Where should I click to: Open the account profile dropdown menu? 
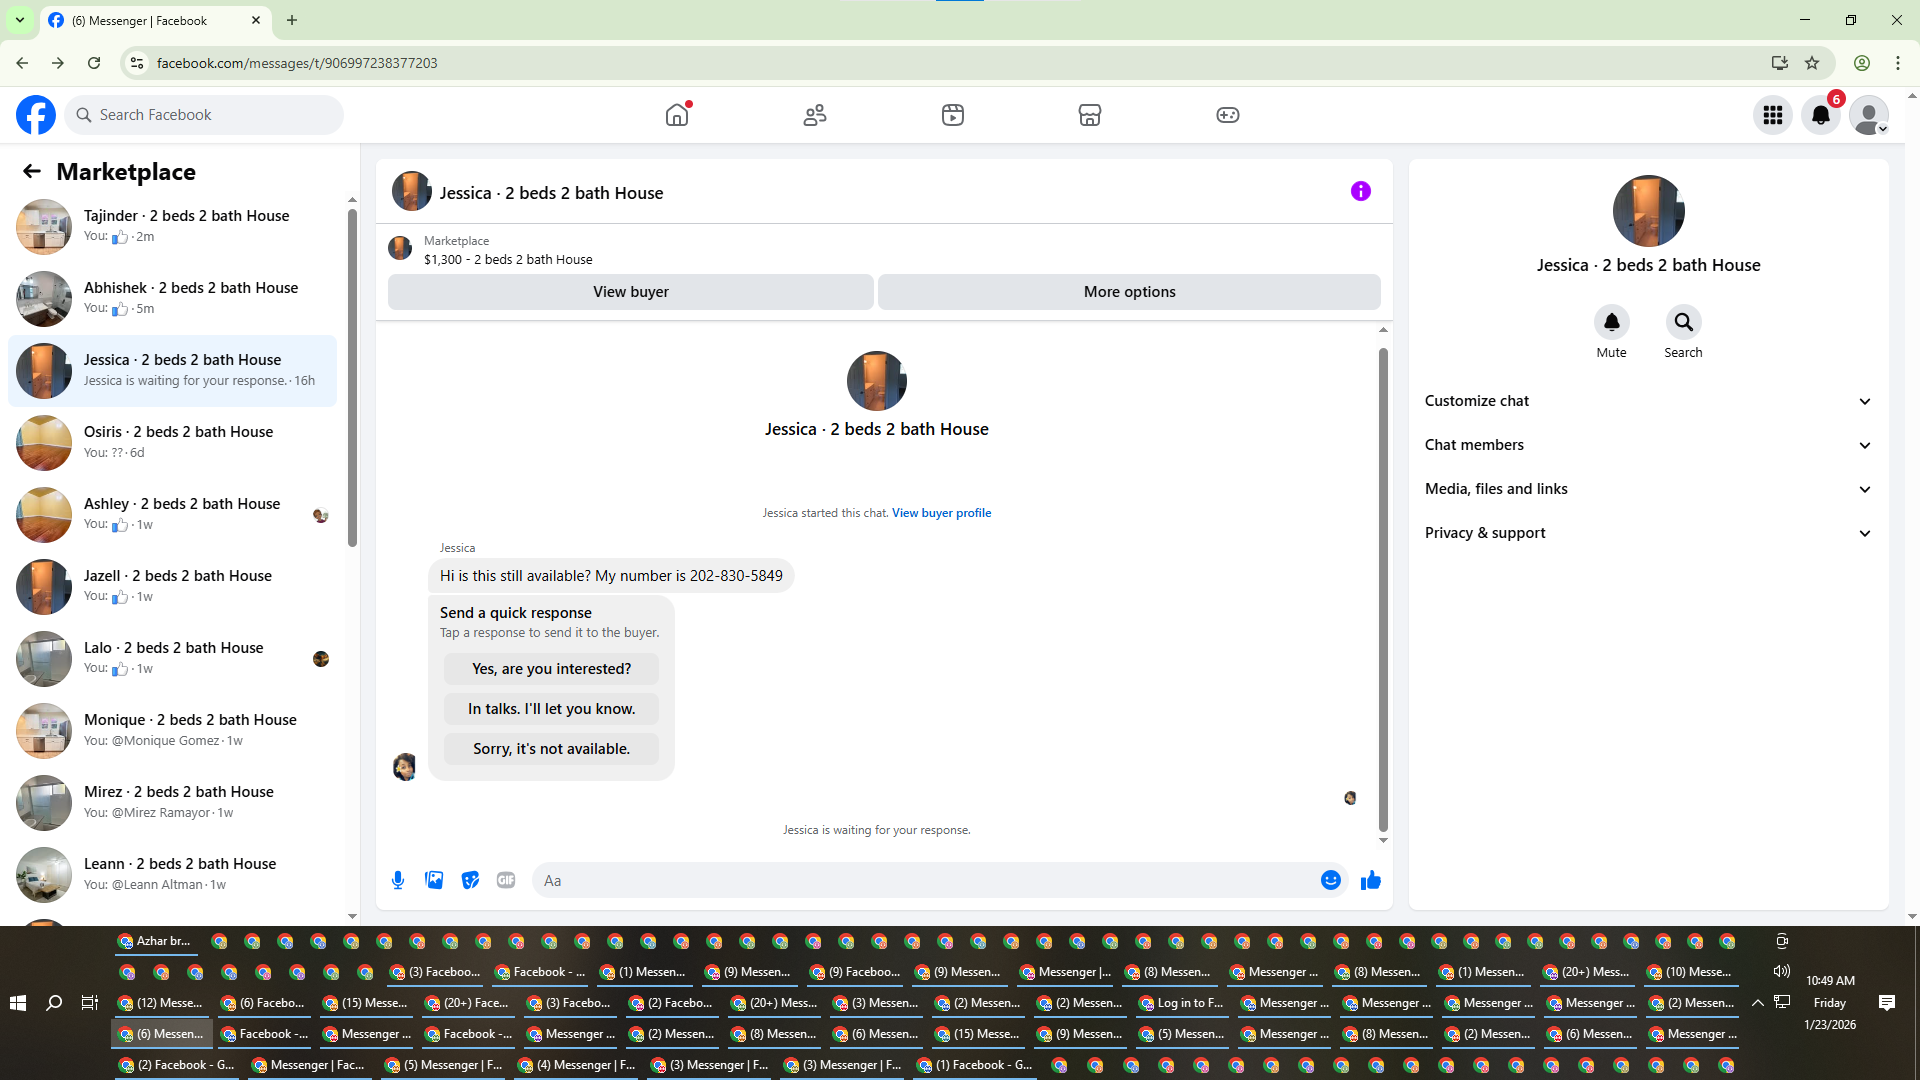click(x=1868, y=115)
